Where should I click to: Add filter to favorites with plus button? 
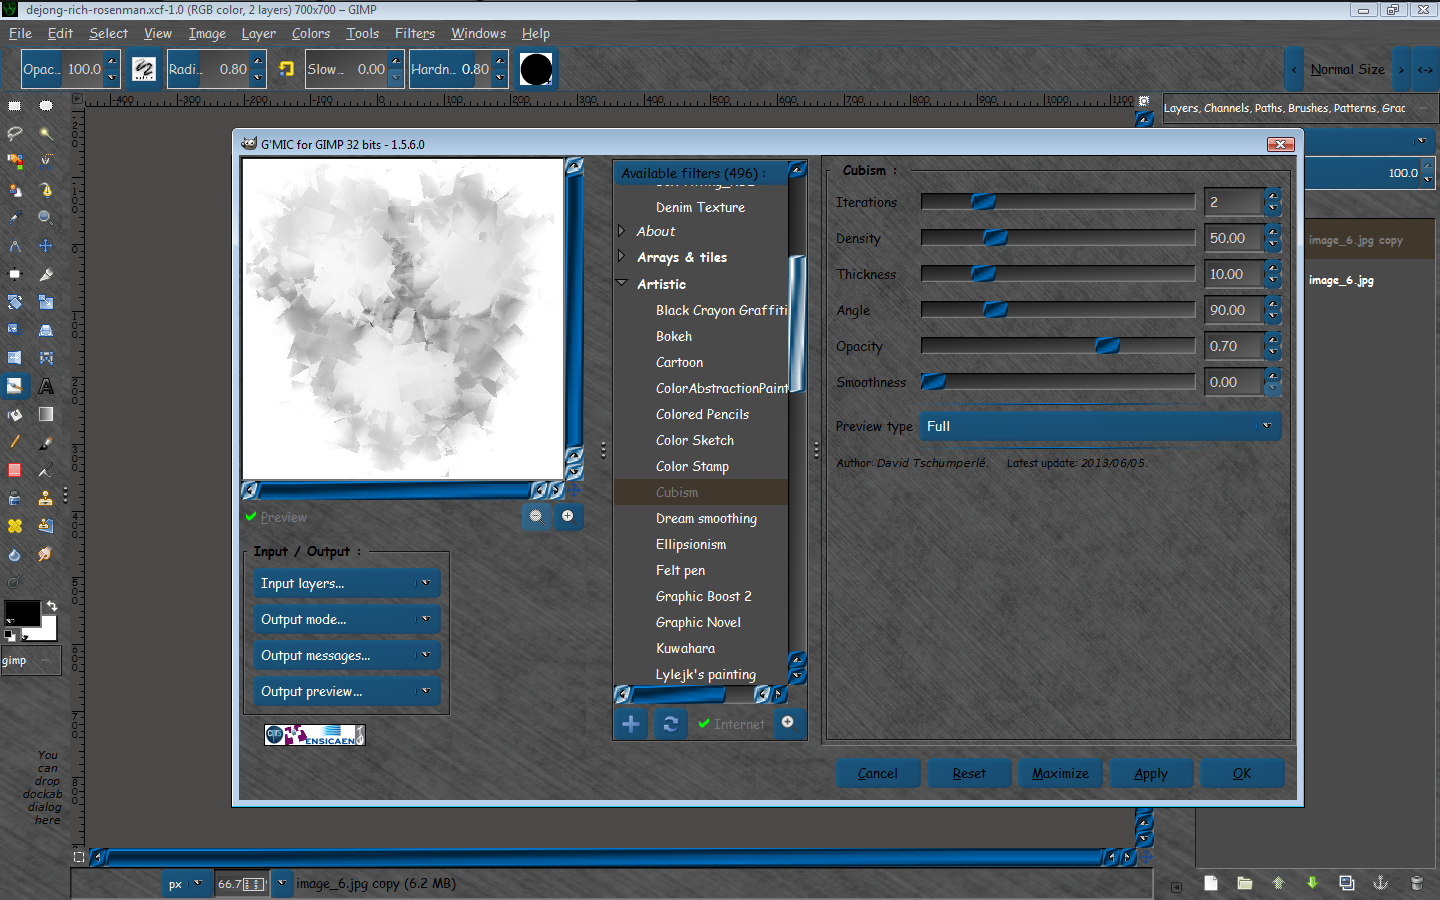click(631, 724)
